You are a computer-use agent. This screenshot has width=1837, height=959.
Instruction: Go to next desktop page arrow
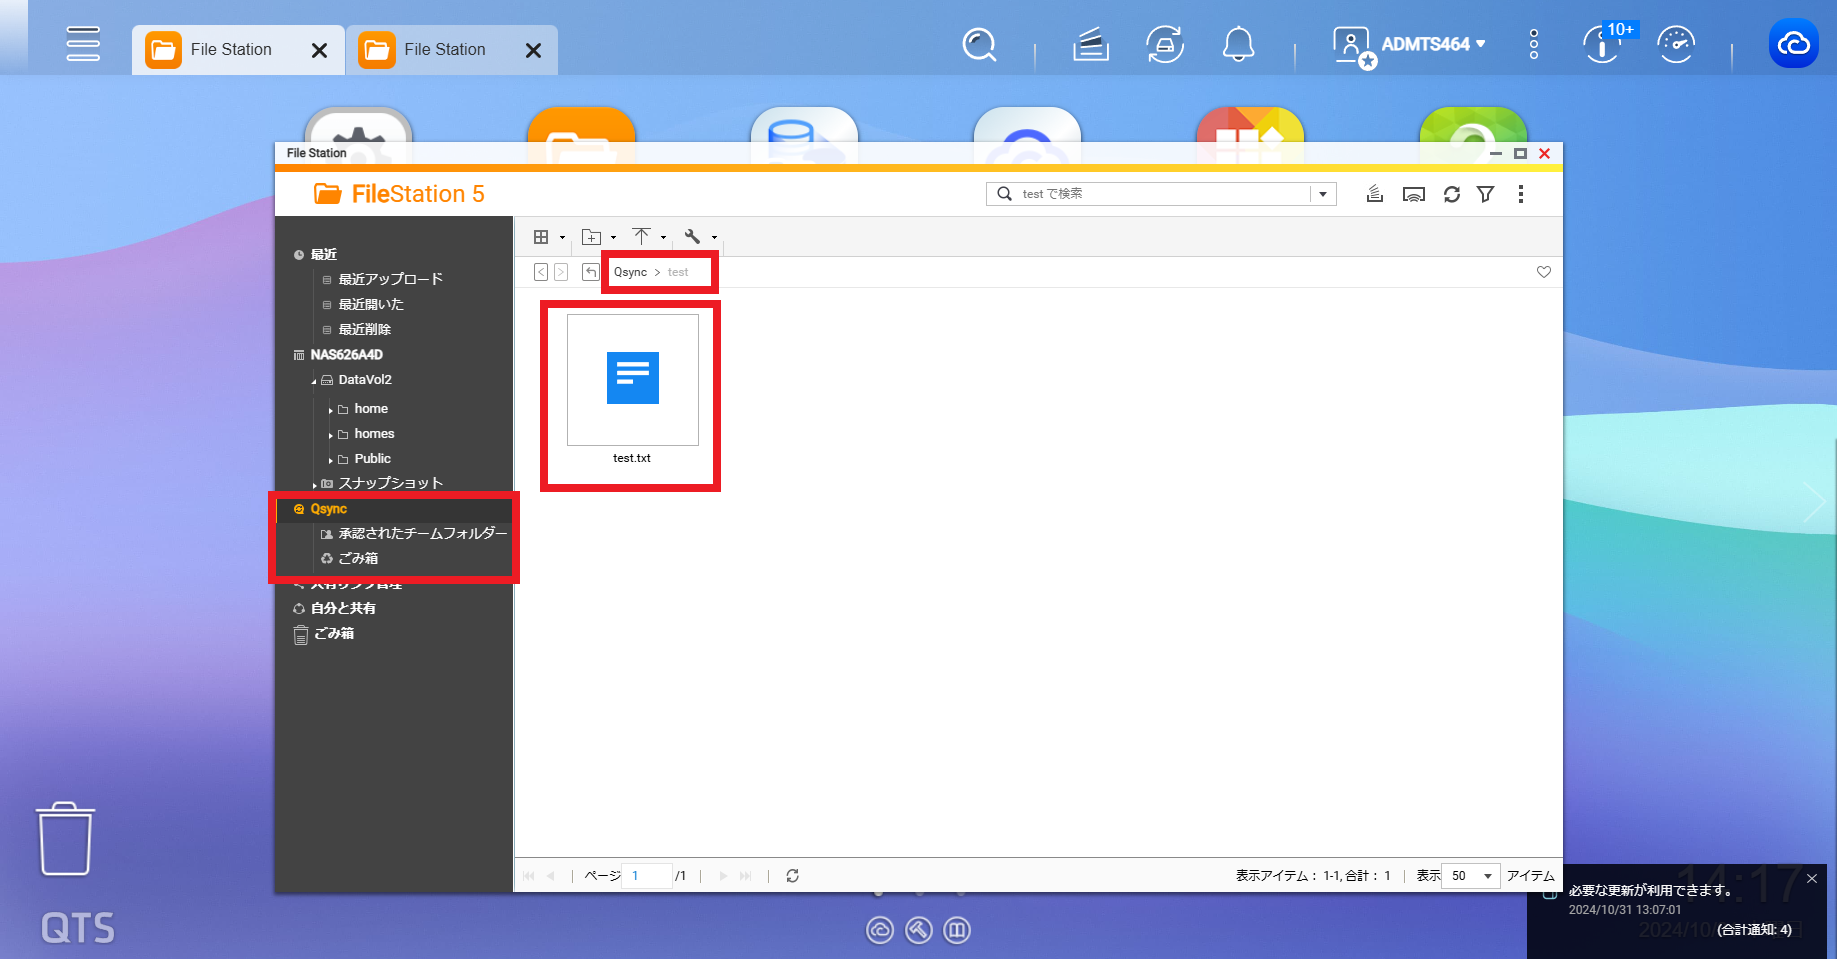[x=1813, y=501]
